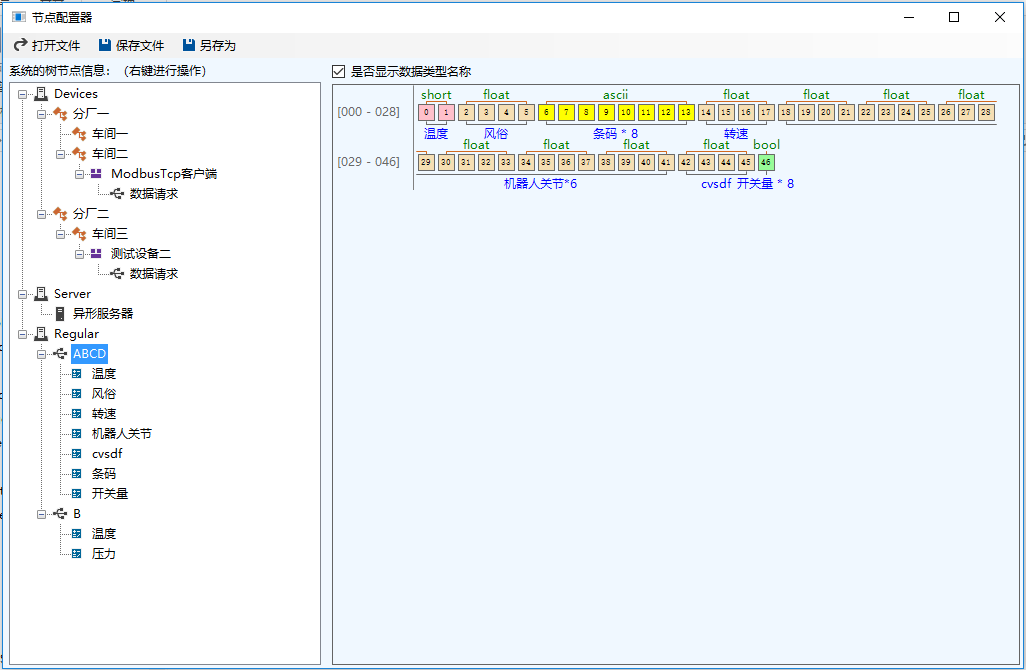Image resolution: width=1026 pixels, height=670 pixels.
Task: Click byte cell 29 in second row
Action: [x=426, y=162]
